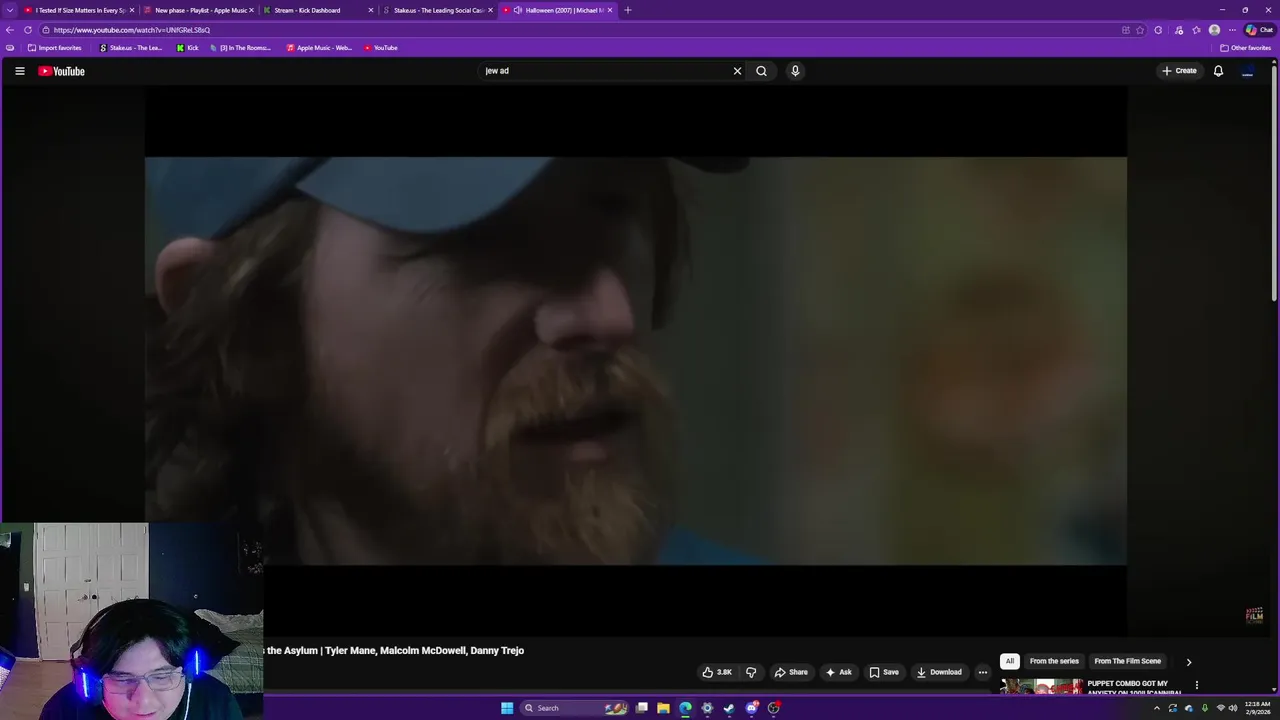Open File Explorer from the taskbar
Image resolution: width=1280 pixels, height=720 pixels.
coord(663,708)
